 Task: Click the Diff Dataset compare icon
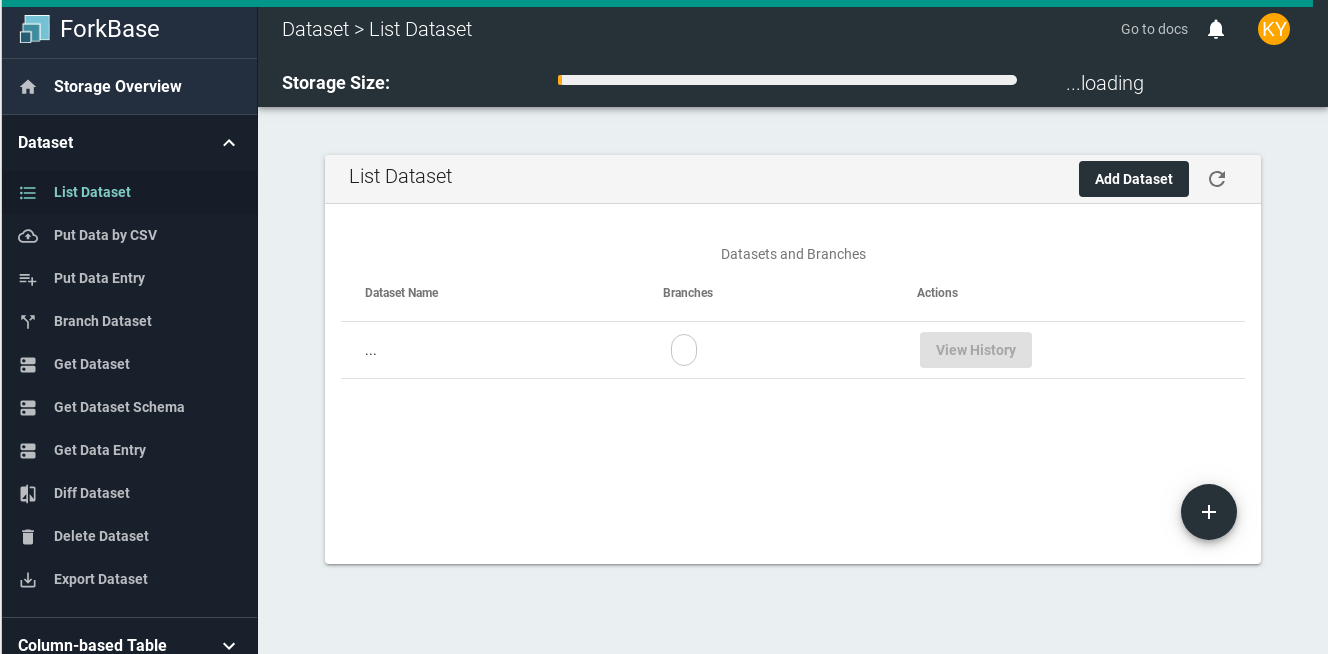[28, 494]
